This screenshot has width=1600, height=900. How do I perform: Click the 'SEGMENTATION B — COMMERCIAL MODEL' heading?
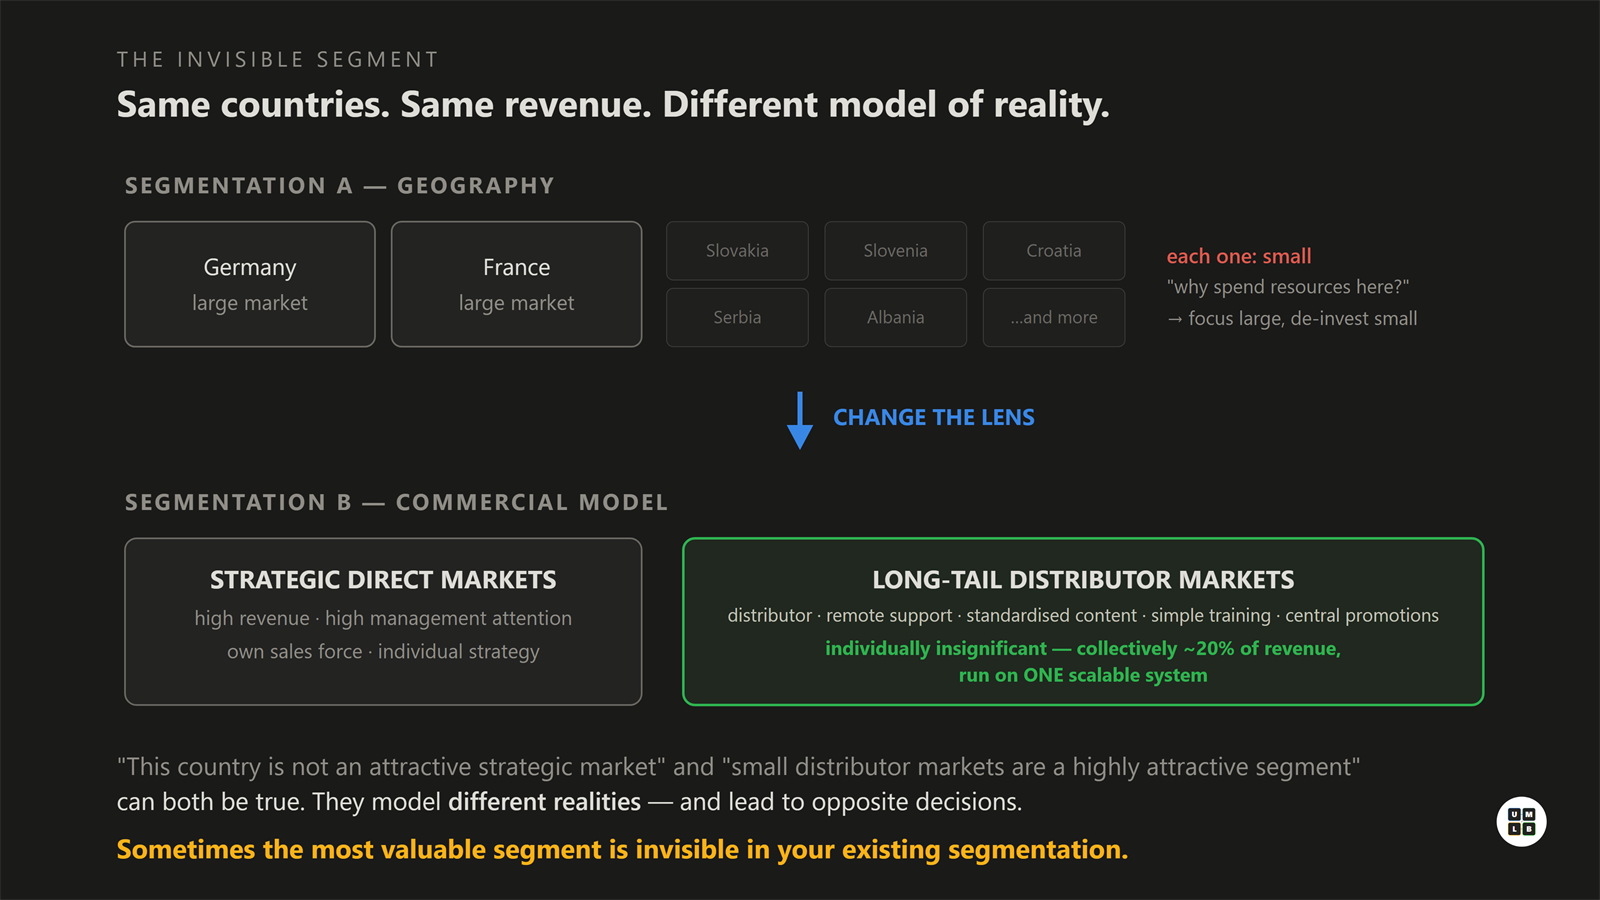click(x=396, y=503)
